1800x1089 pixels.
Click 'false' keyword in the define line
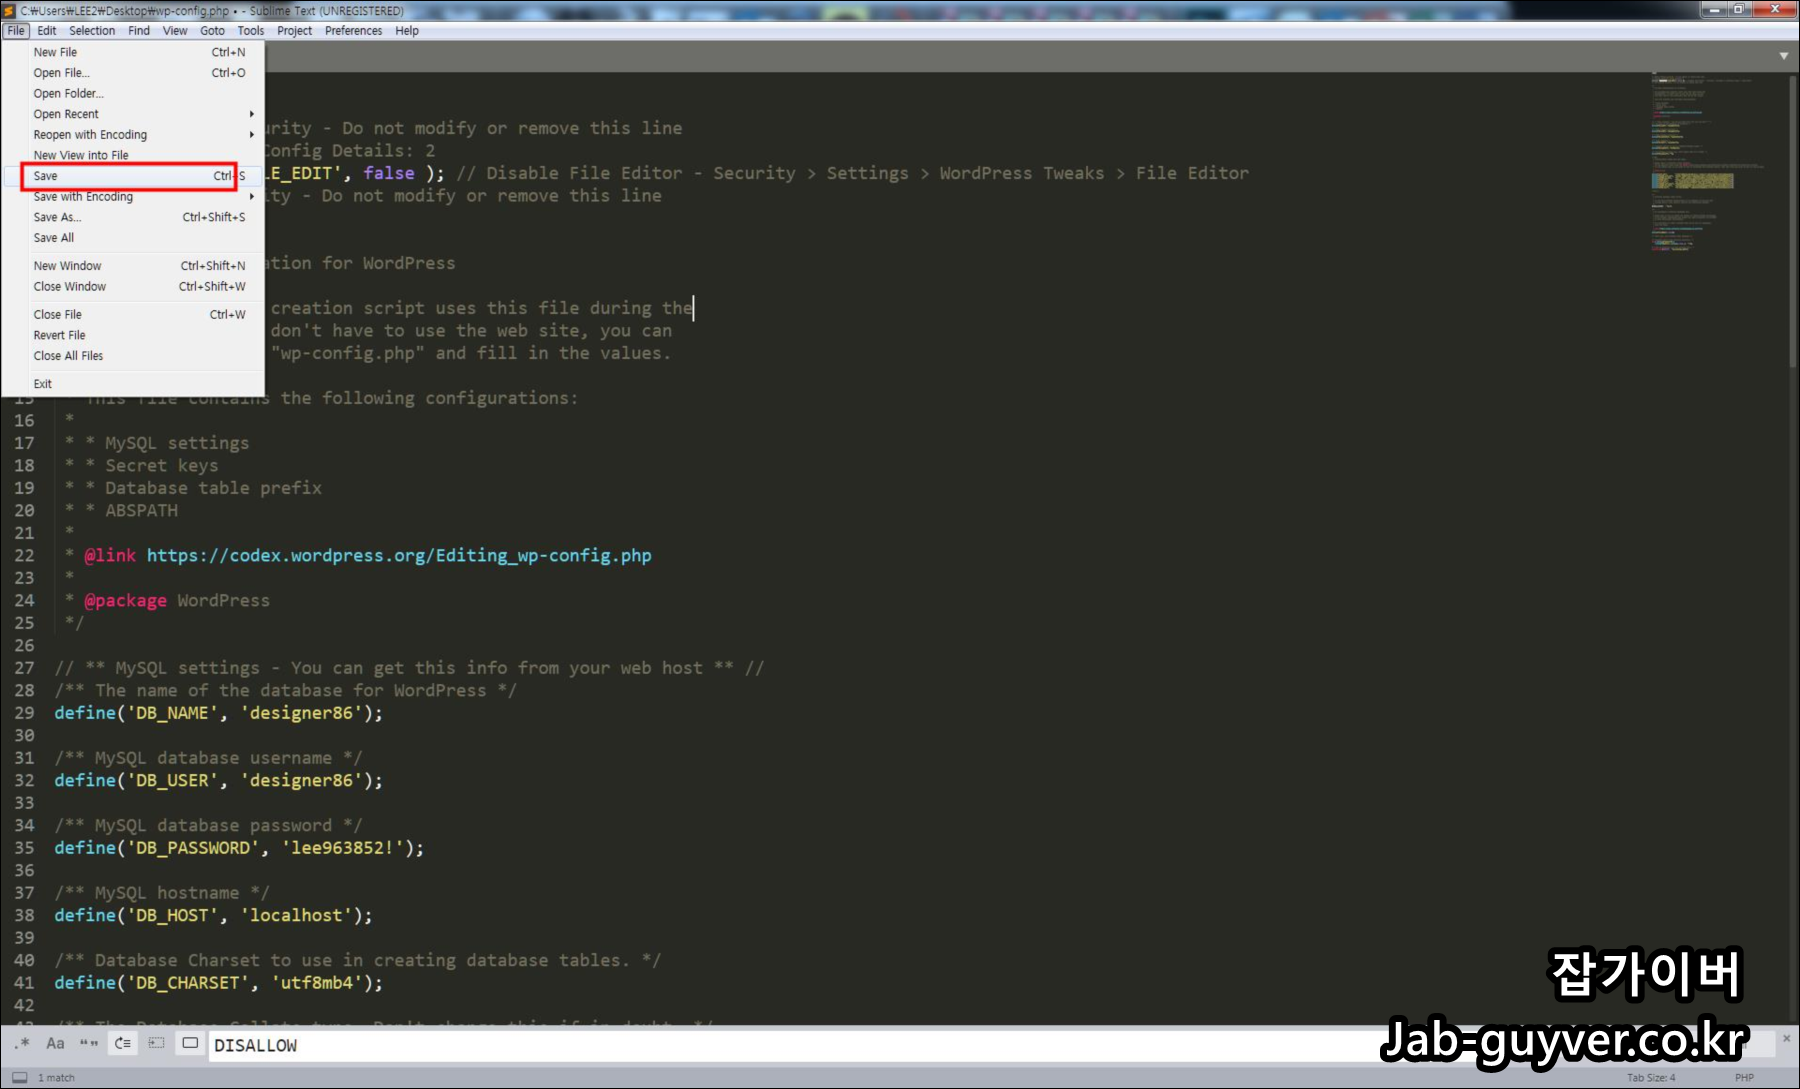pos(389,173)
